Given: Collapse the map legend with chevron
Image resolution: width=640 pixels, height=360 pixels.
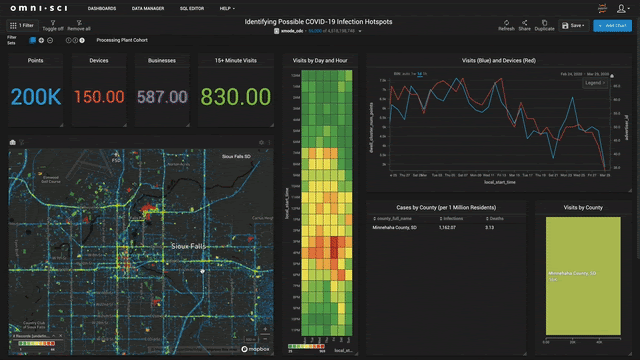Looking at the screenshot, I should (x=53, y=336).
